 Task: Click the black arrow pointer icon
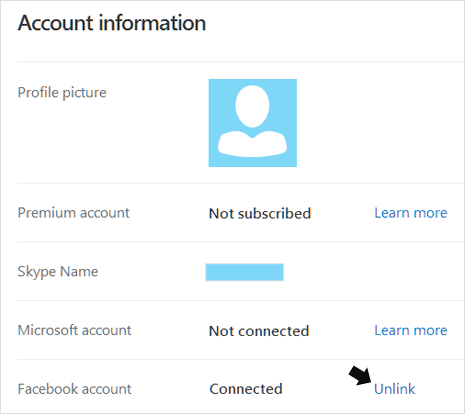point(360,376)
